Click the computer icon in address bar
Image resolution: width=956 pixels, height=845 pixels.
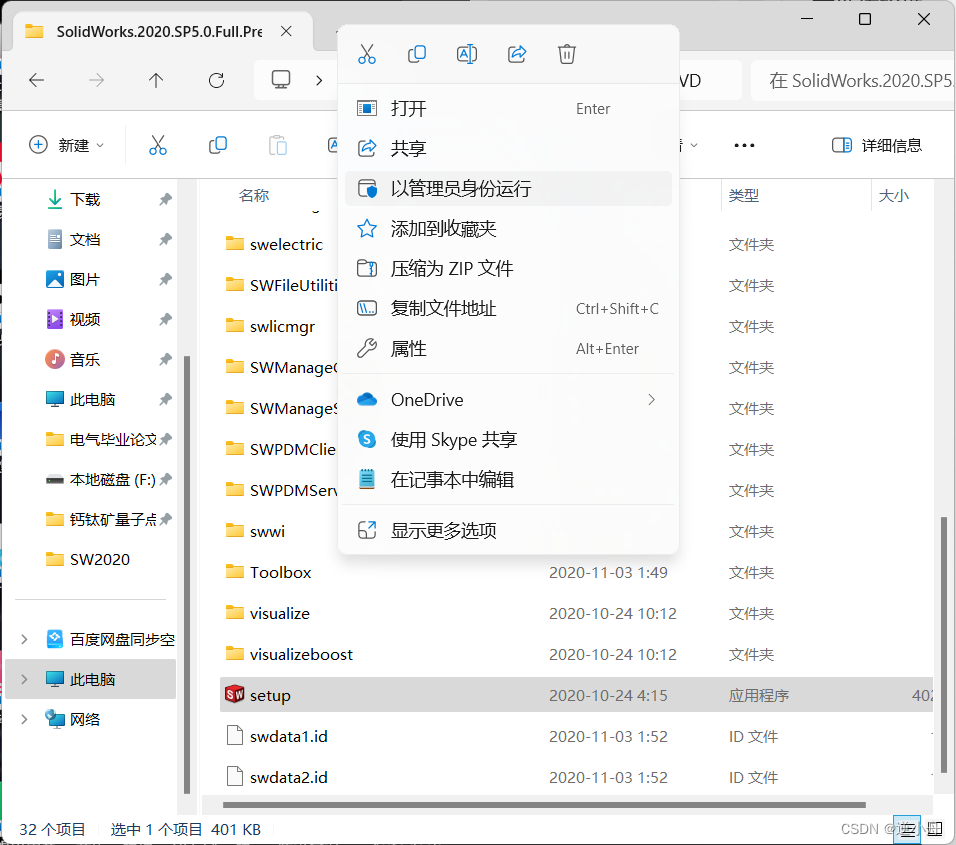(281, 80)
